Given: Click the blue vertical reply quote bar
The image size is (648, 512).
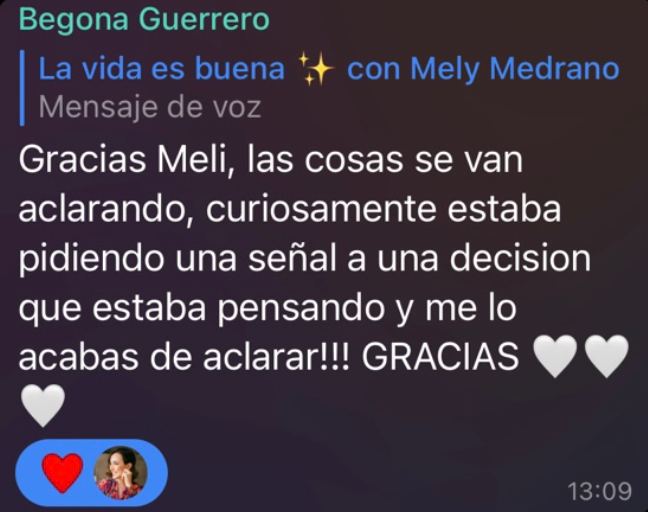Looking at the screenshot, I should pos(22,88).
